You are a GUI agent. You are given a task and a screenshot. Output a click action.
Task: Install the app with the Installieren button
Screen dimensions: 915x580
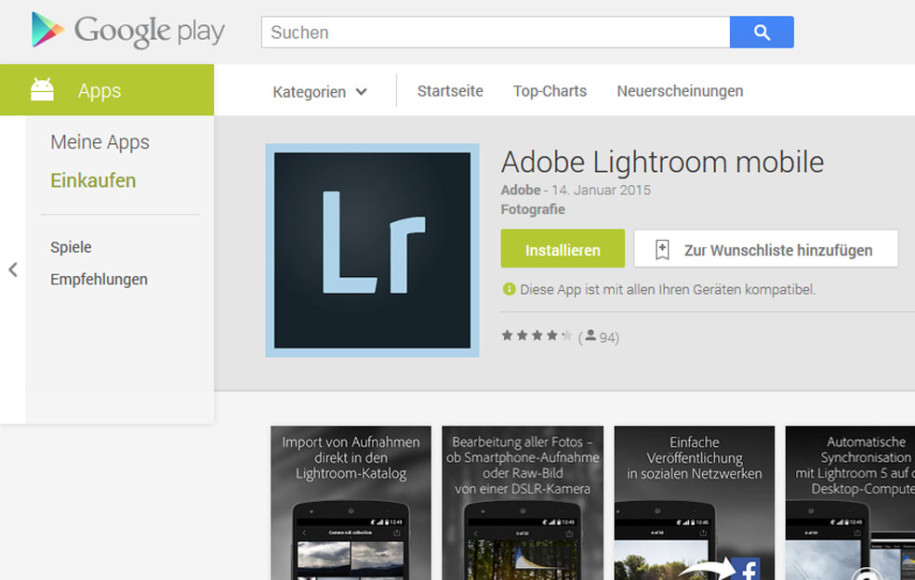pos(563,249)
